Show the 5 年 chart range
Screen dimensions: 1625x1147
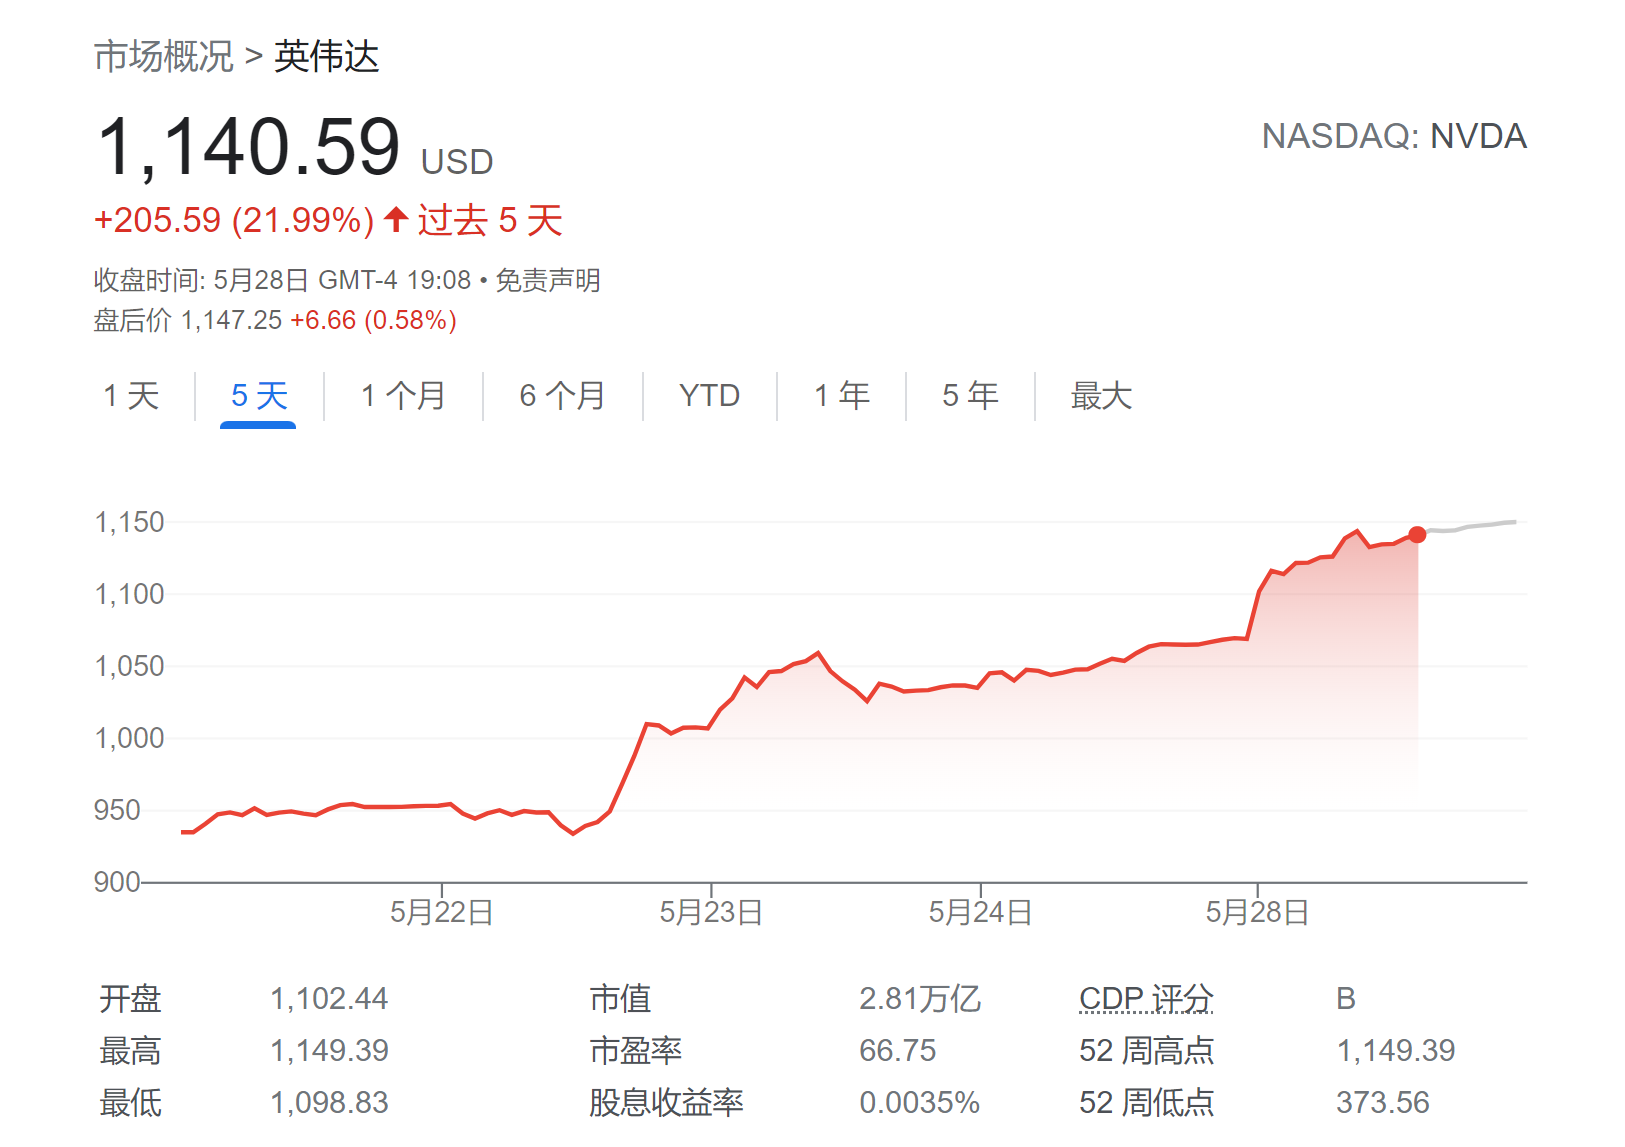(x=970, y=396)
